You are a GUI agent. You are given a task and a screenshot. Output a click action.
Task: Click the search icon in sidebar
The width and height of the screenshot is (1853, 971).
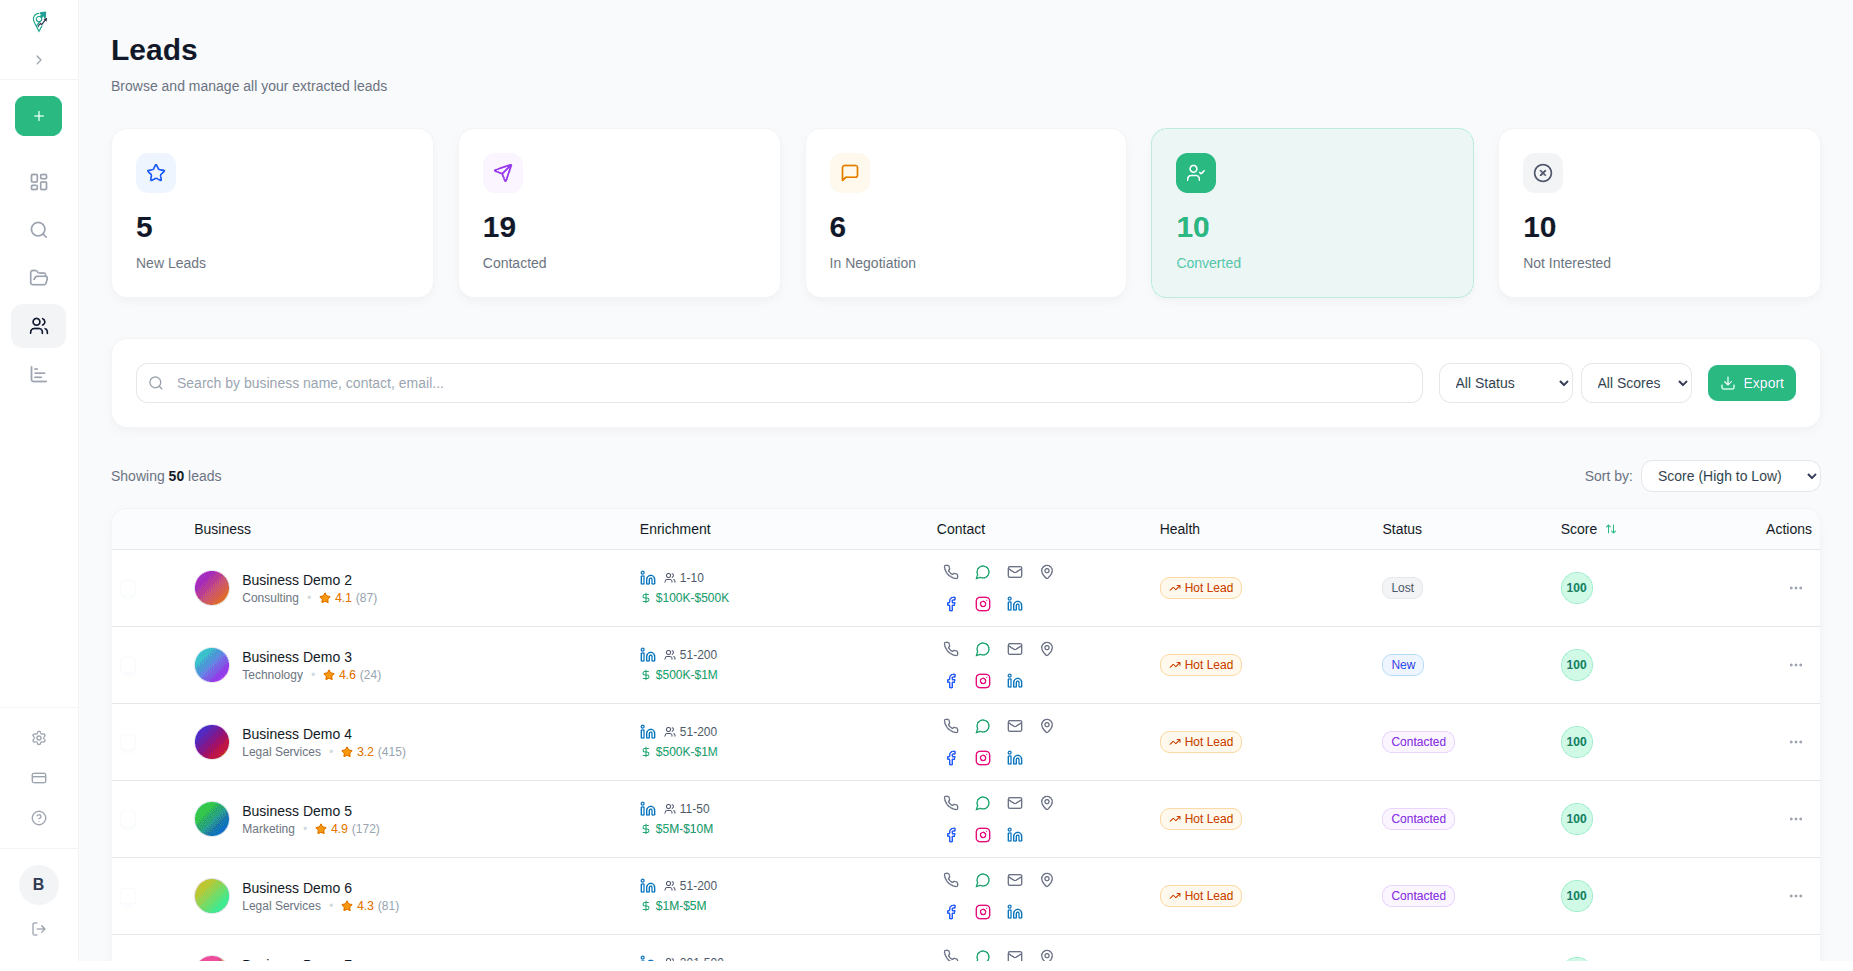tap(38, 230)
